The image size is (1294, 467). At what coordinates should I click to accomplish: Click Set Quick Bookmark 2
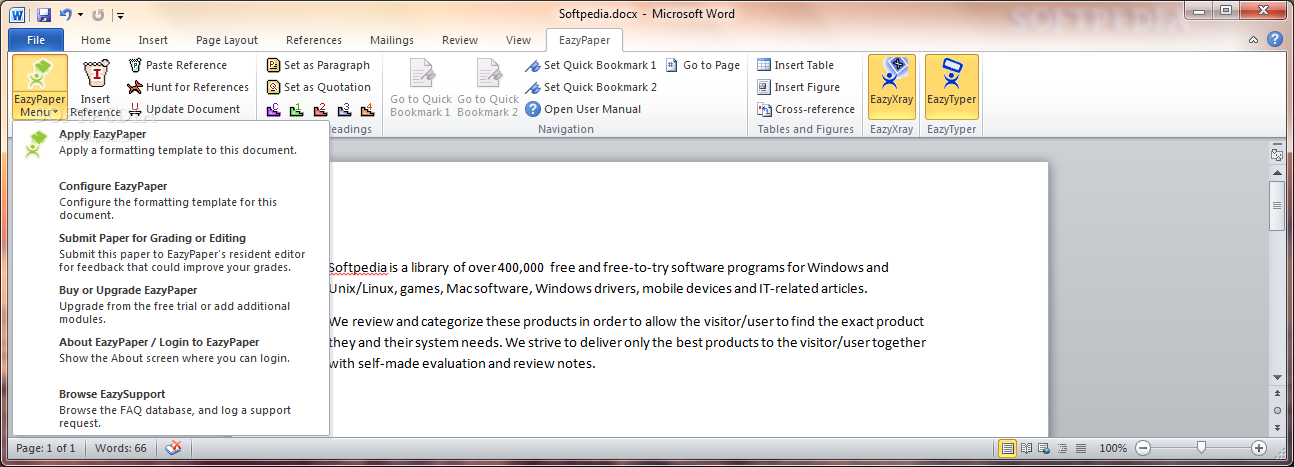pos(591,87)
